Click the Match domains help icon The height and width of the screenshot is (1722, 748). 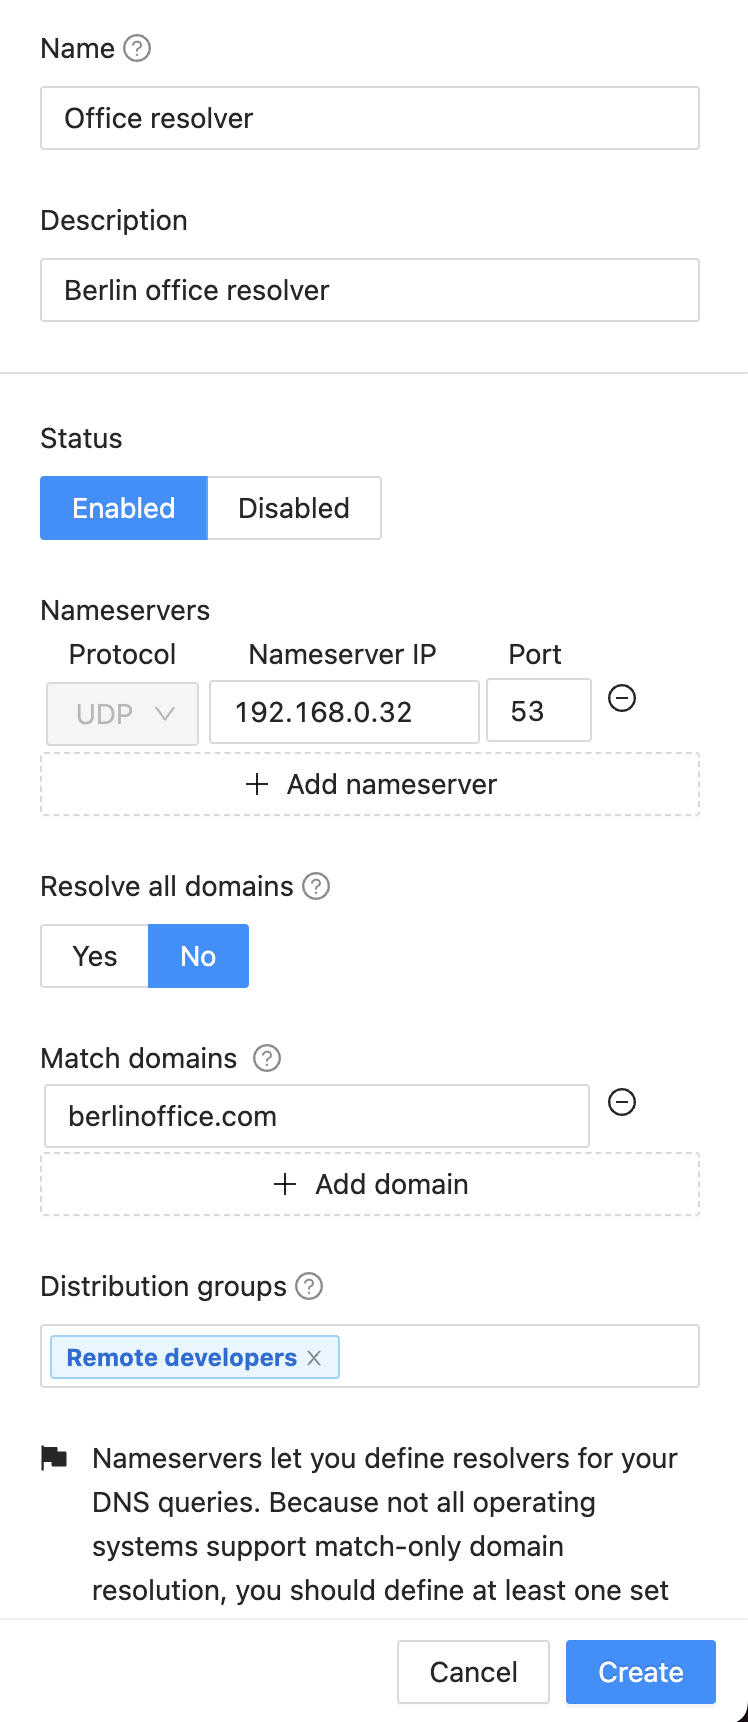(267, 1058)
